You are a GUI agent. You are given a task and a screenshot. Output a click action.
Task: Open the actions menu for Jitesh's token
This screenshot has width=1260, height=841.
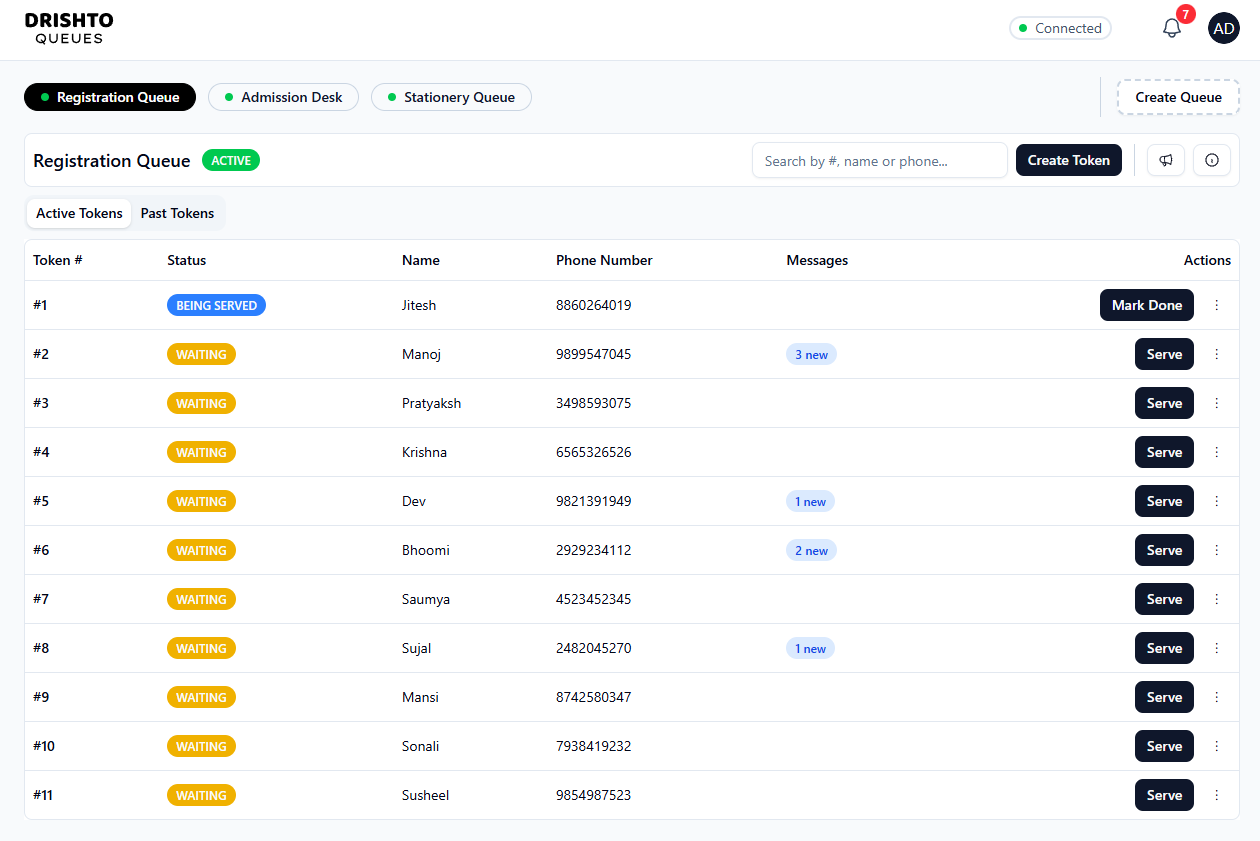[1216, 305]
